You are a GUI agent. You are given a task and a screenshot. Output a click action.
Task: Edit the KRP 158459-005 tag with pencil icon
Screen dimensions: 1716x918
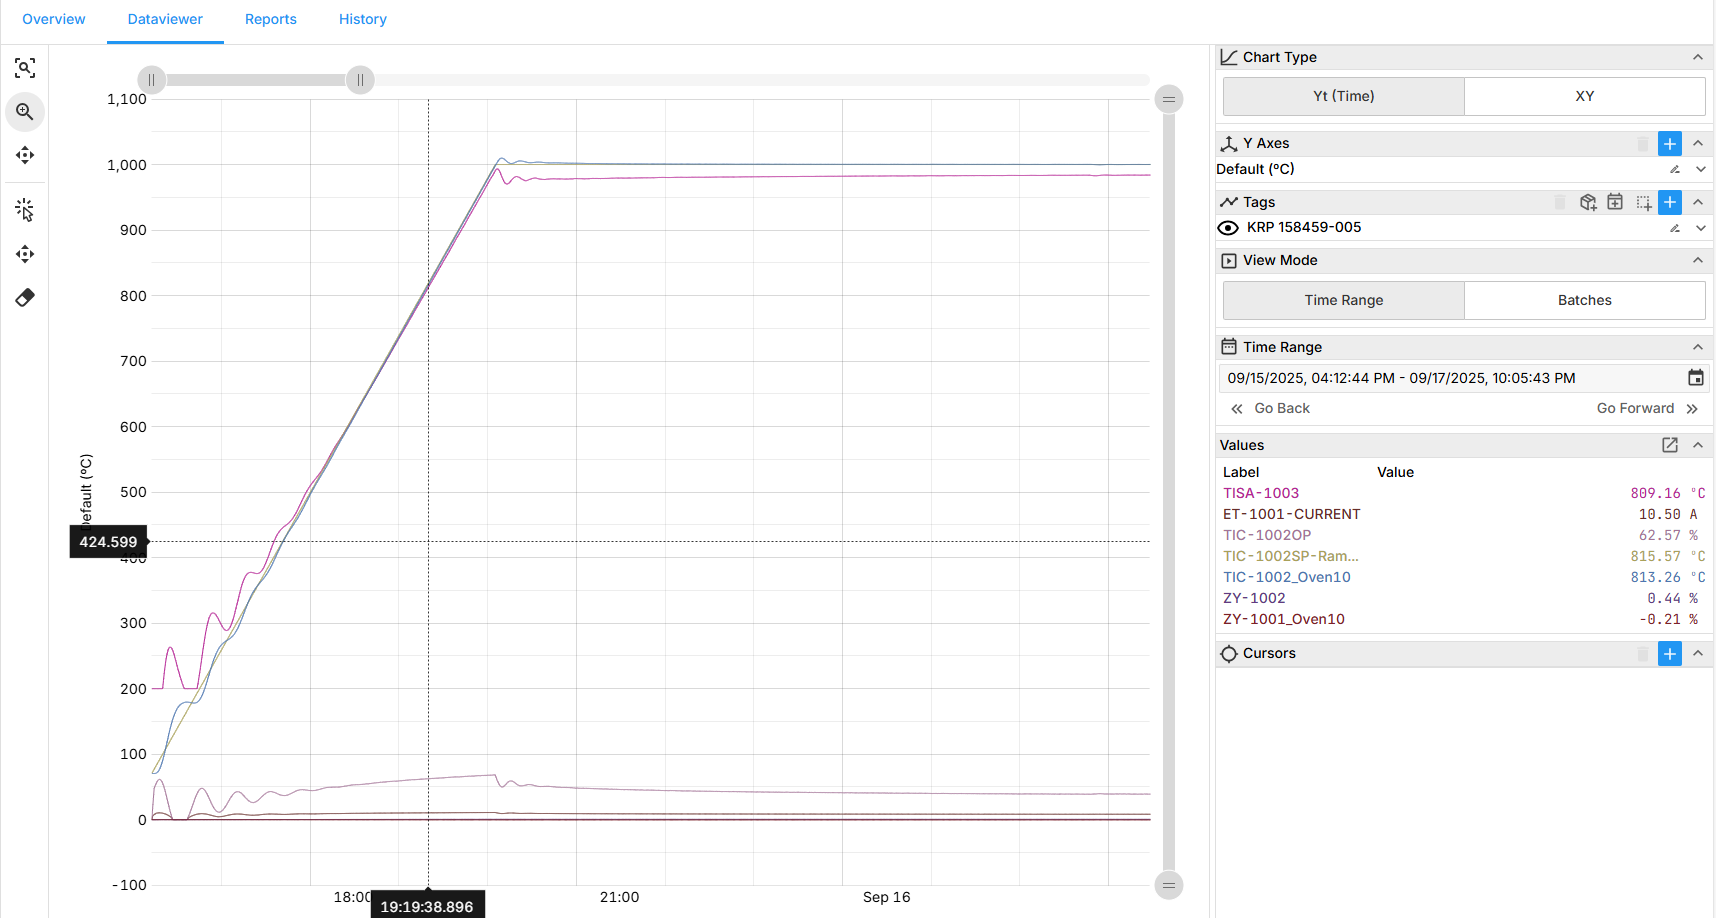point(1674,228)
